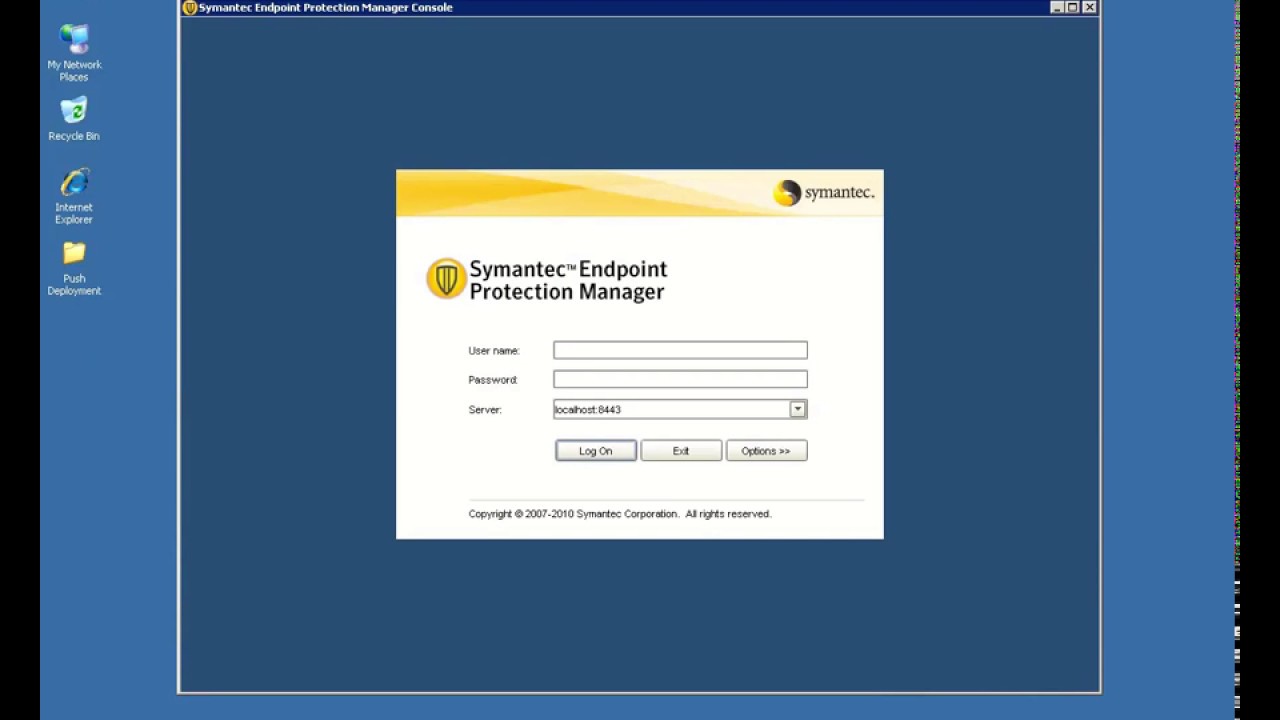
Task: Click the Server: label
Action: (485, 410)
